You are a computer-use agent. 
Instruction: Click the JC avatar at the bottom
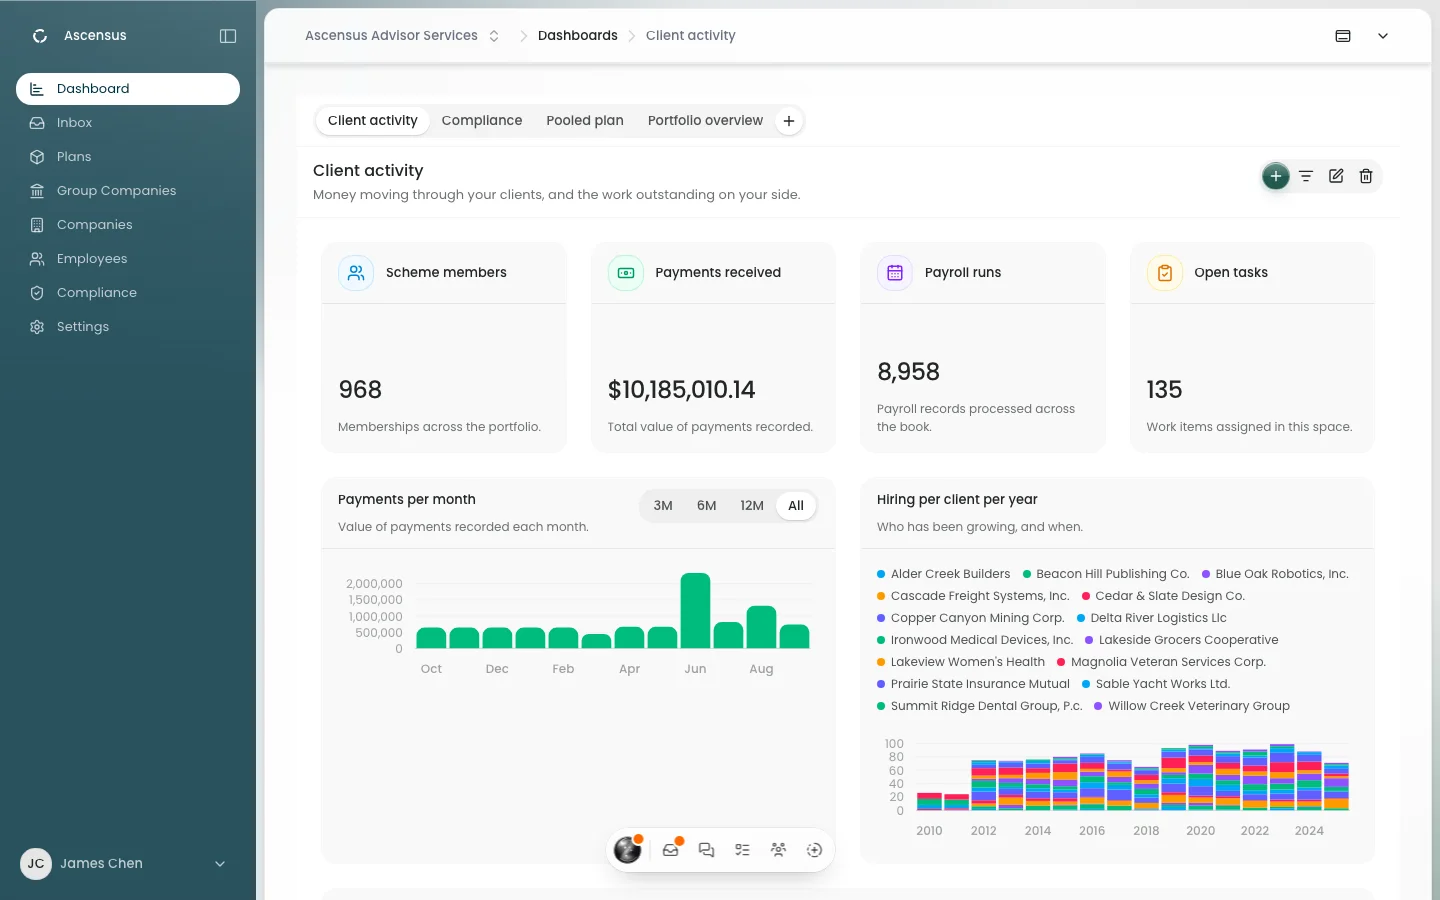36,864
